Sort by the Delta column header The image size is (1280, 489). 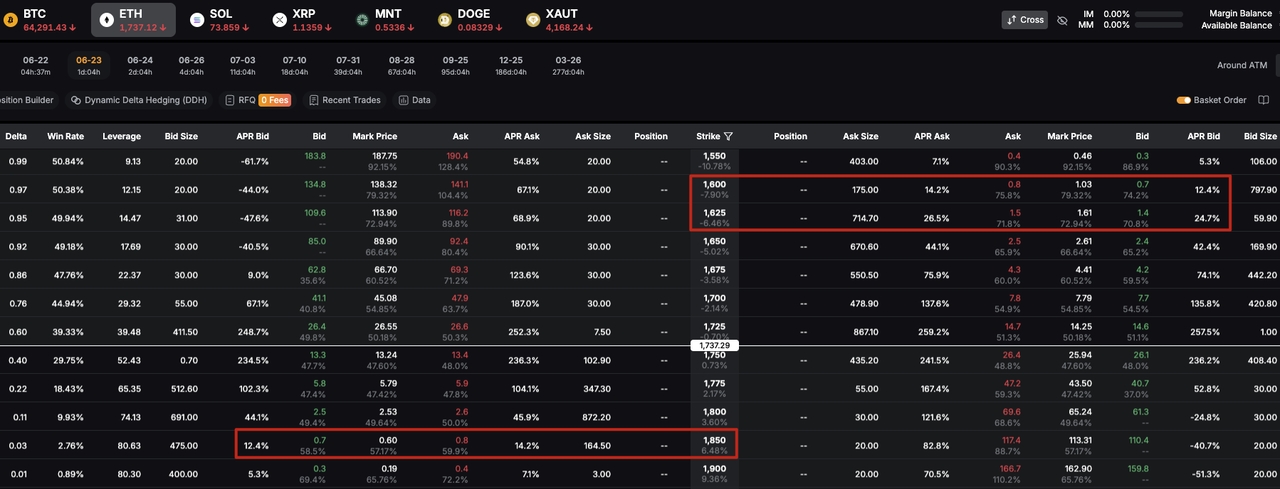[16, 136]
